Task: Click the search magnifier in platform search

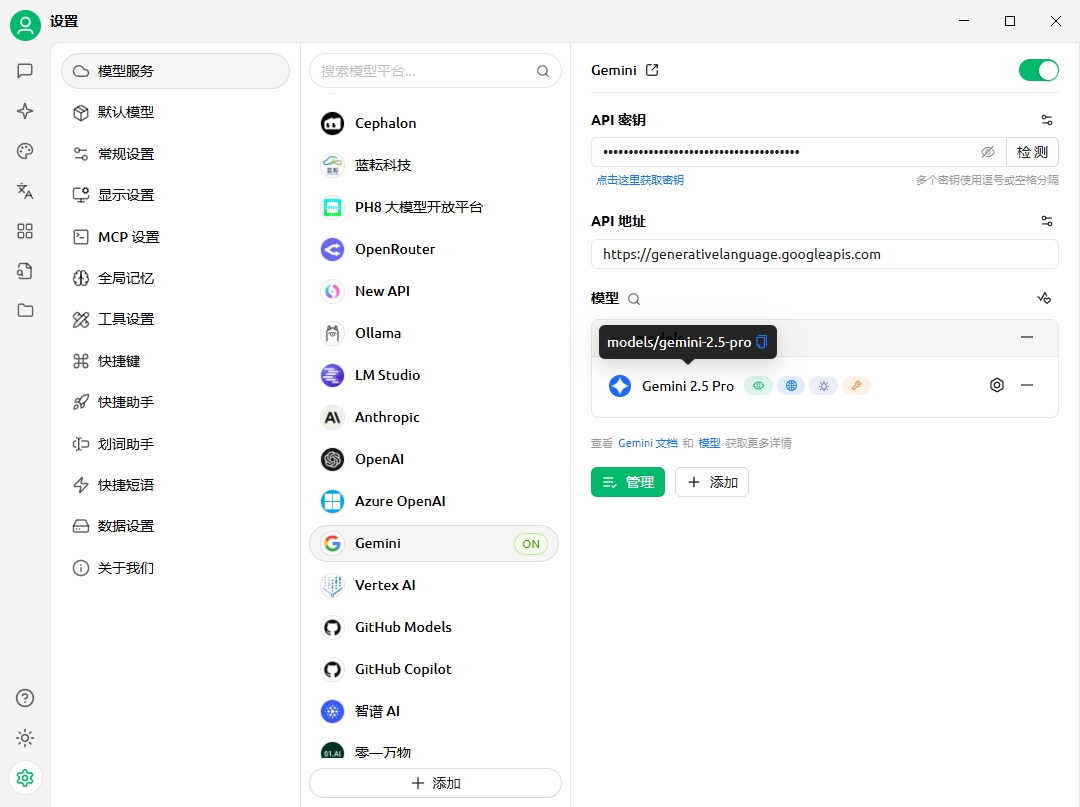Action: click(543, 71)
